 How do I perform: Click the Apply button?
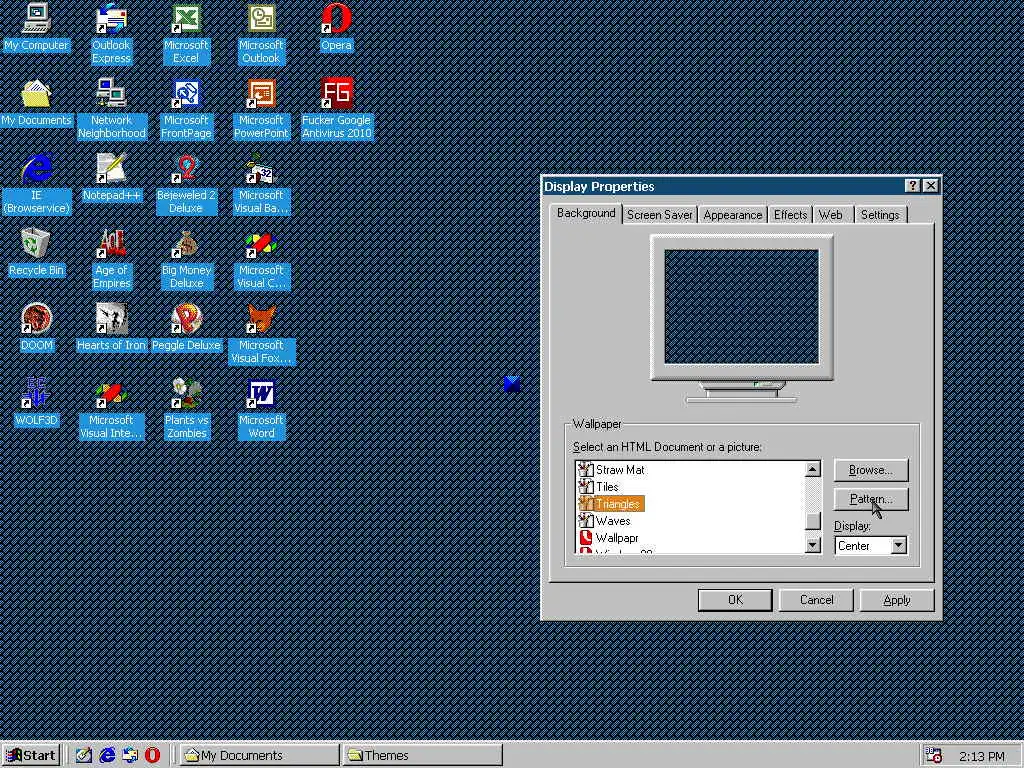[897, 600]
